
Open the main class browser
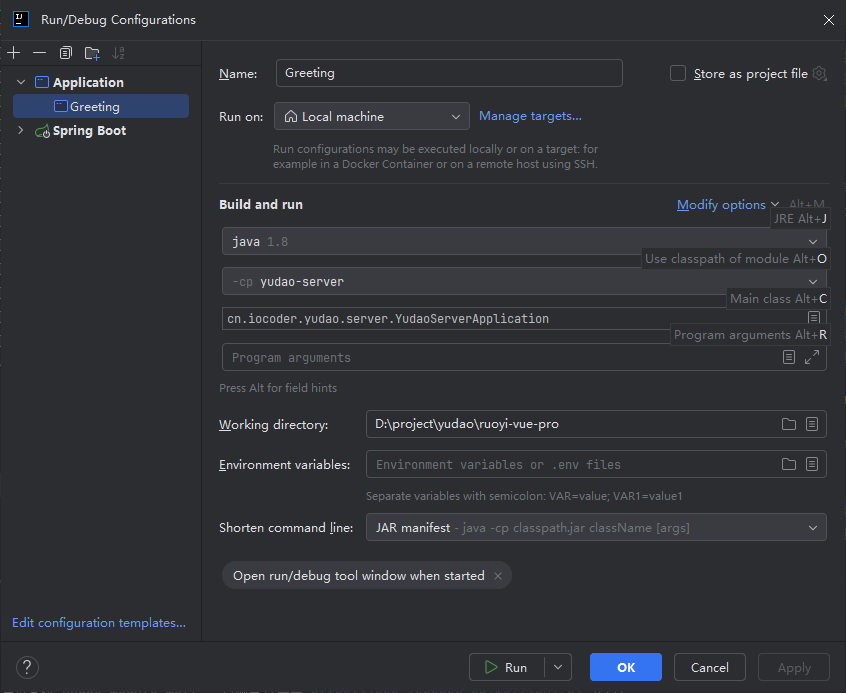pyautogui.click(x=814, y=317)
